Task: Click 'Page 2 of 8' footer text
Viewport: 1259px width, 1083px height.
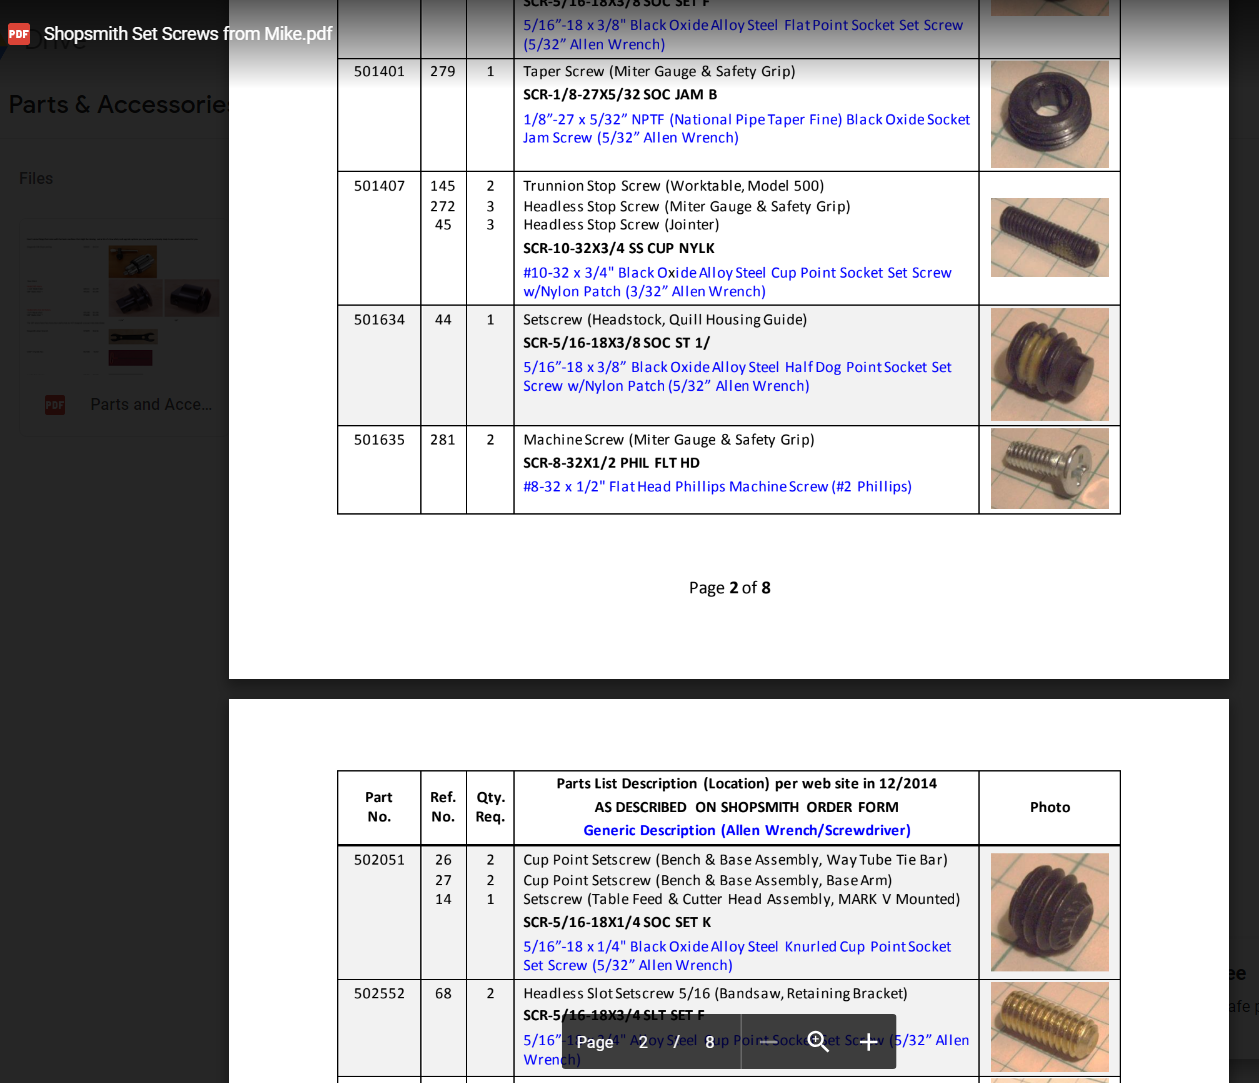Action: 730,588
